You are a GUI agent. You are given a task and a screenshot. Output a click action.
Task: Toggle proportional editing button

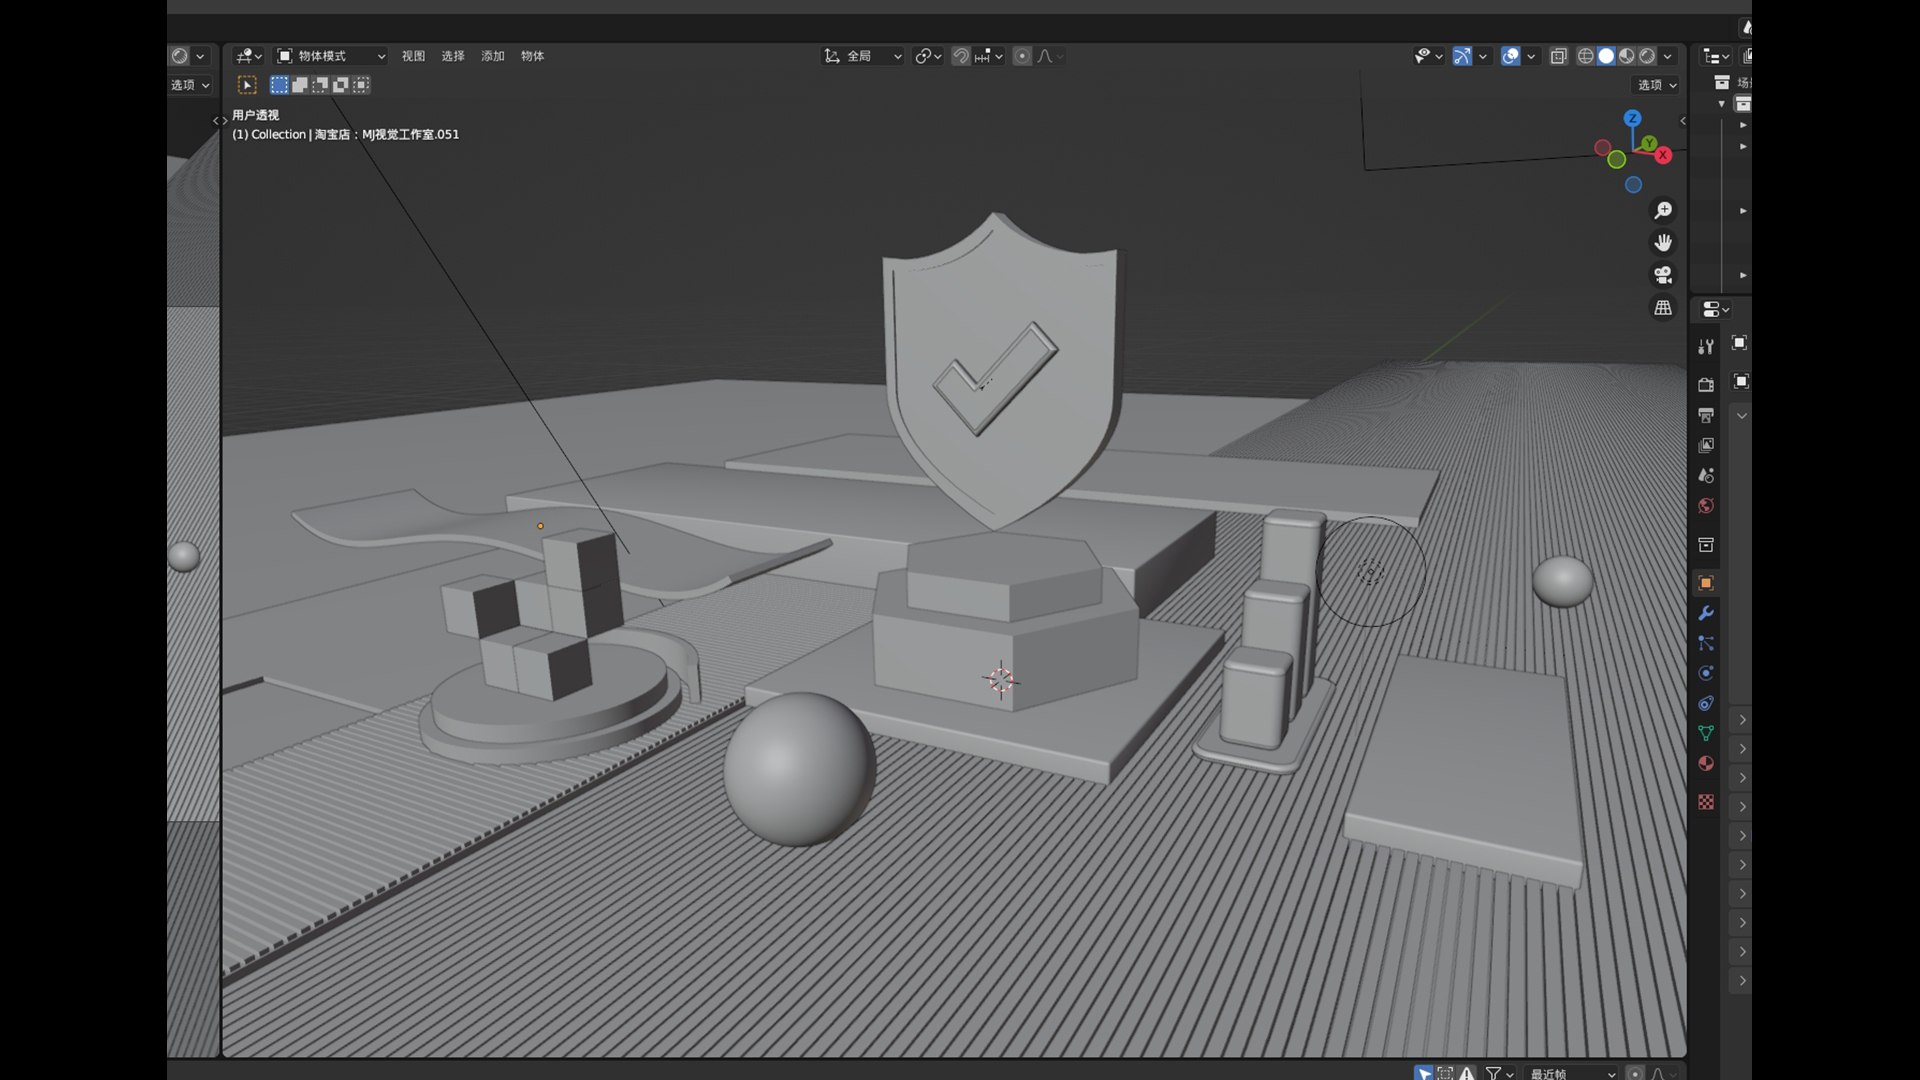coord(1022,56)
